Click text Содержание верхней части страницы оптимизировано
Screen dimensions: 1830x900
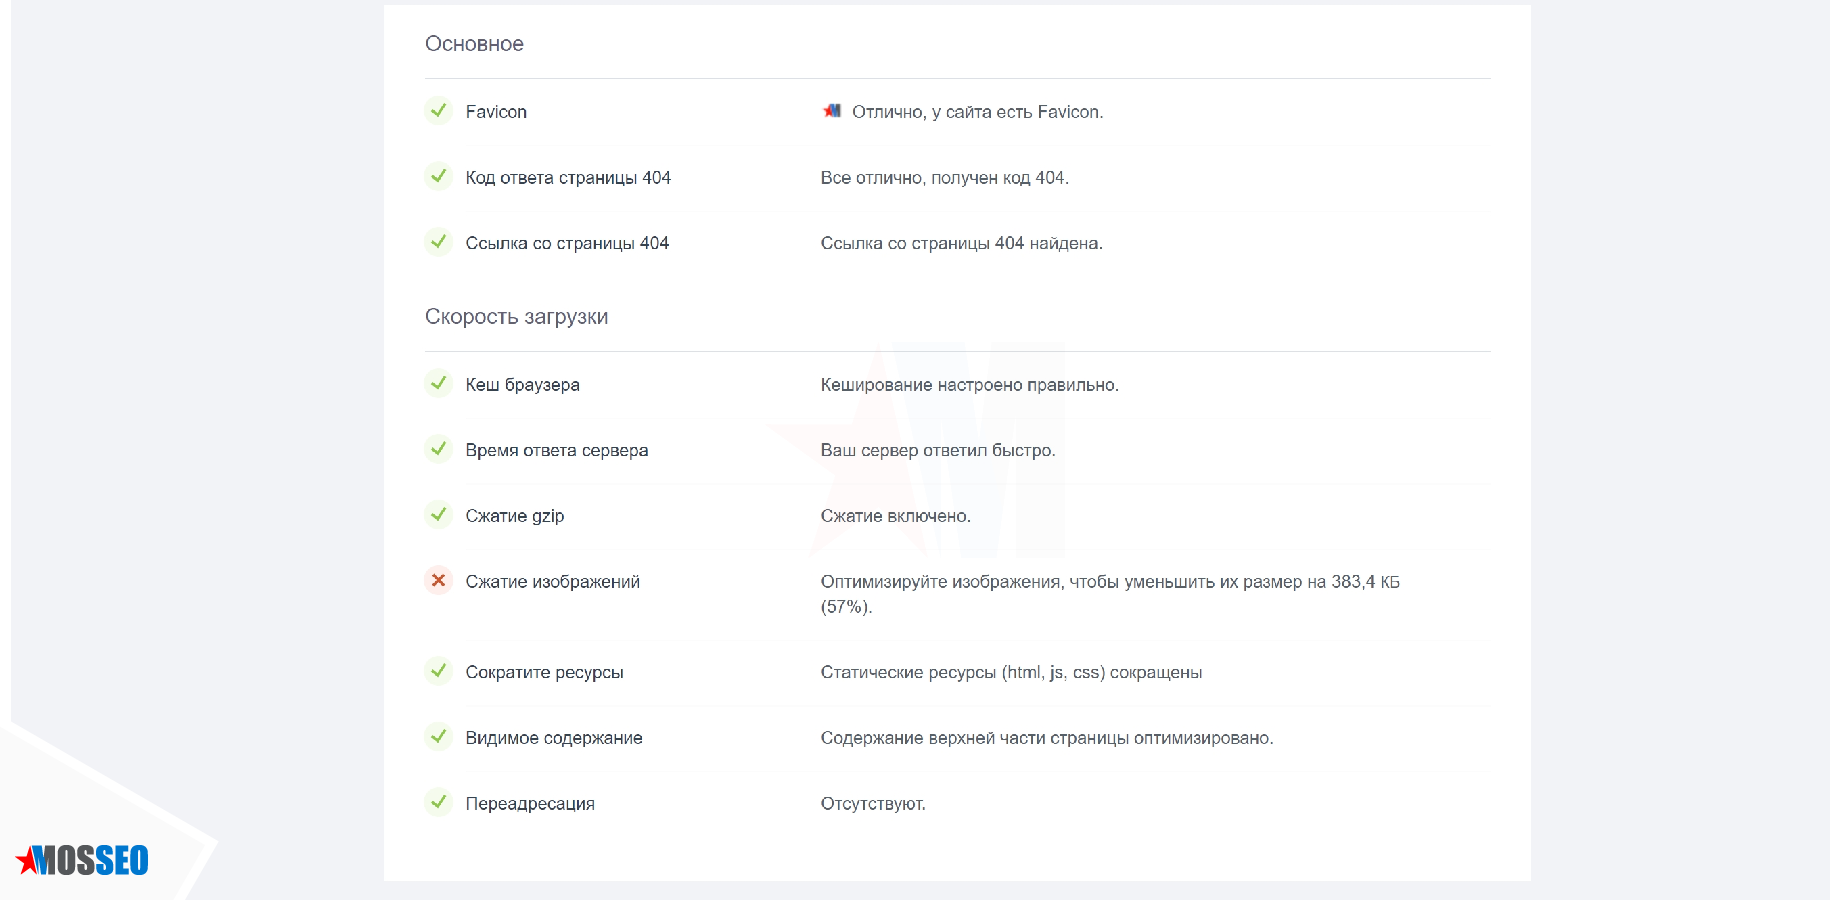[x=1047, y=738]
